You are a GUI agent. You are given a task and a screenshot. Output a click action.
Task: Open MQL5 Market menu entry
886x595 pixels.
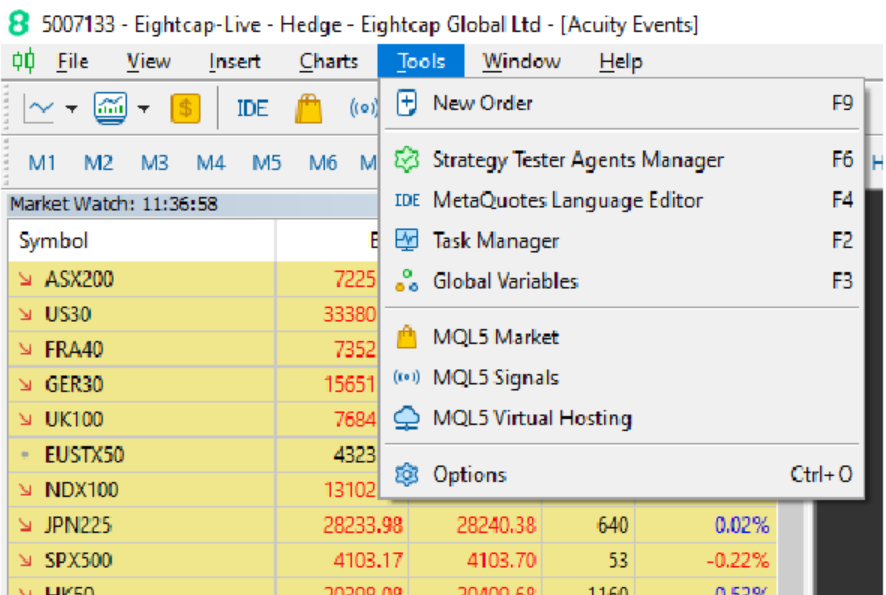coord(624,337)
